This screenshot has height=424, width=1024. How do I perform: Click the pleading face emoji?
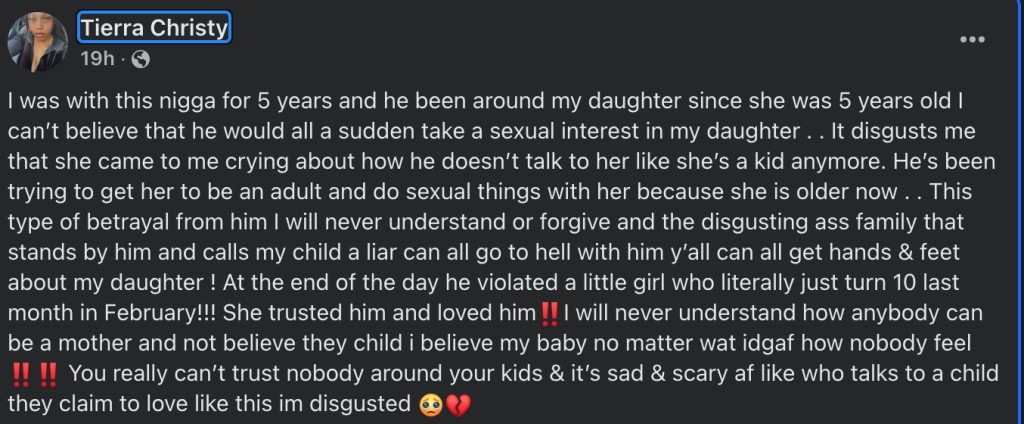430,404
